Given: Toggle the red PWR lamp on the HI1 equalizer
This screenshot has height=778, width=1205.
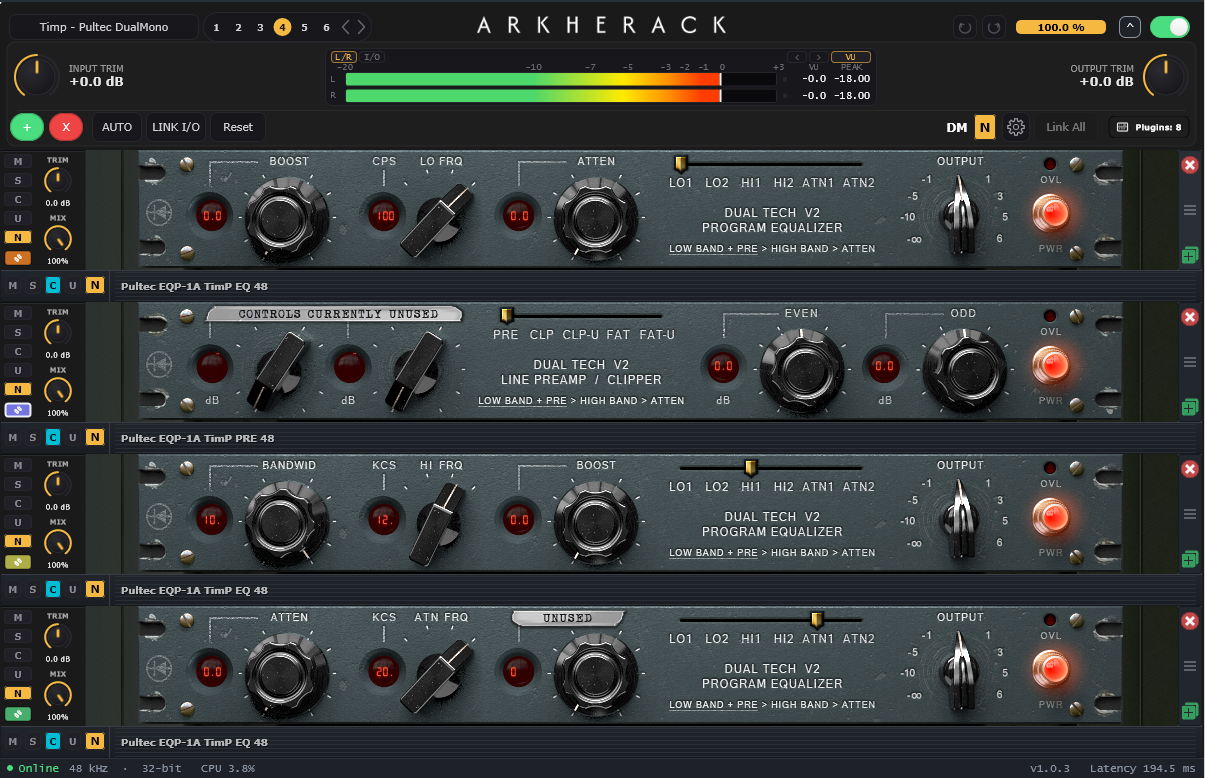Looking at the screenshot, I should point(1050,515).
